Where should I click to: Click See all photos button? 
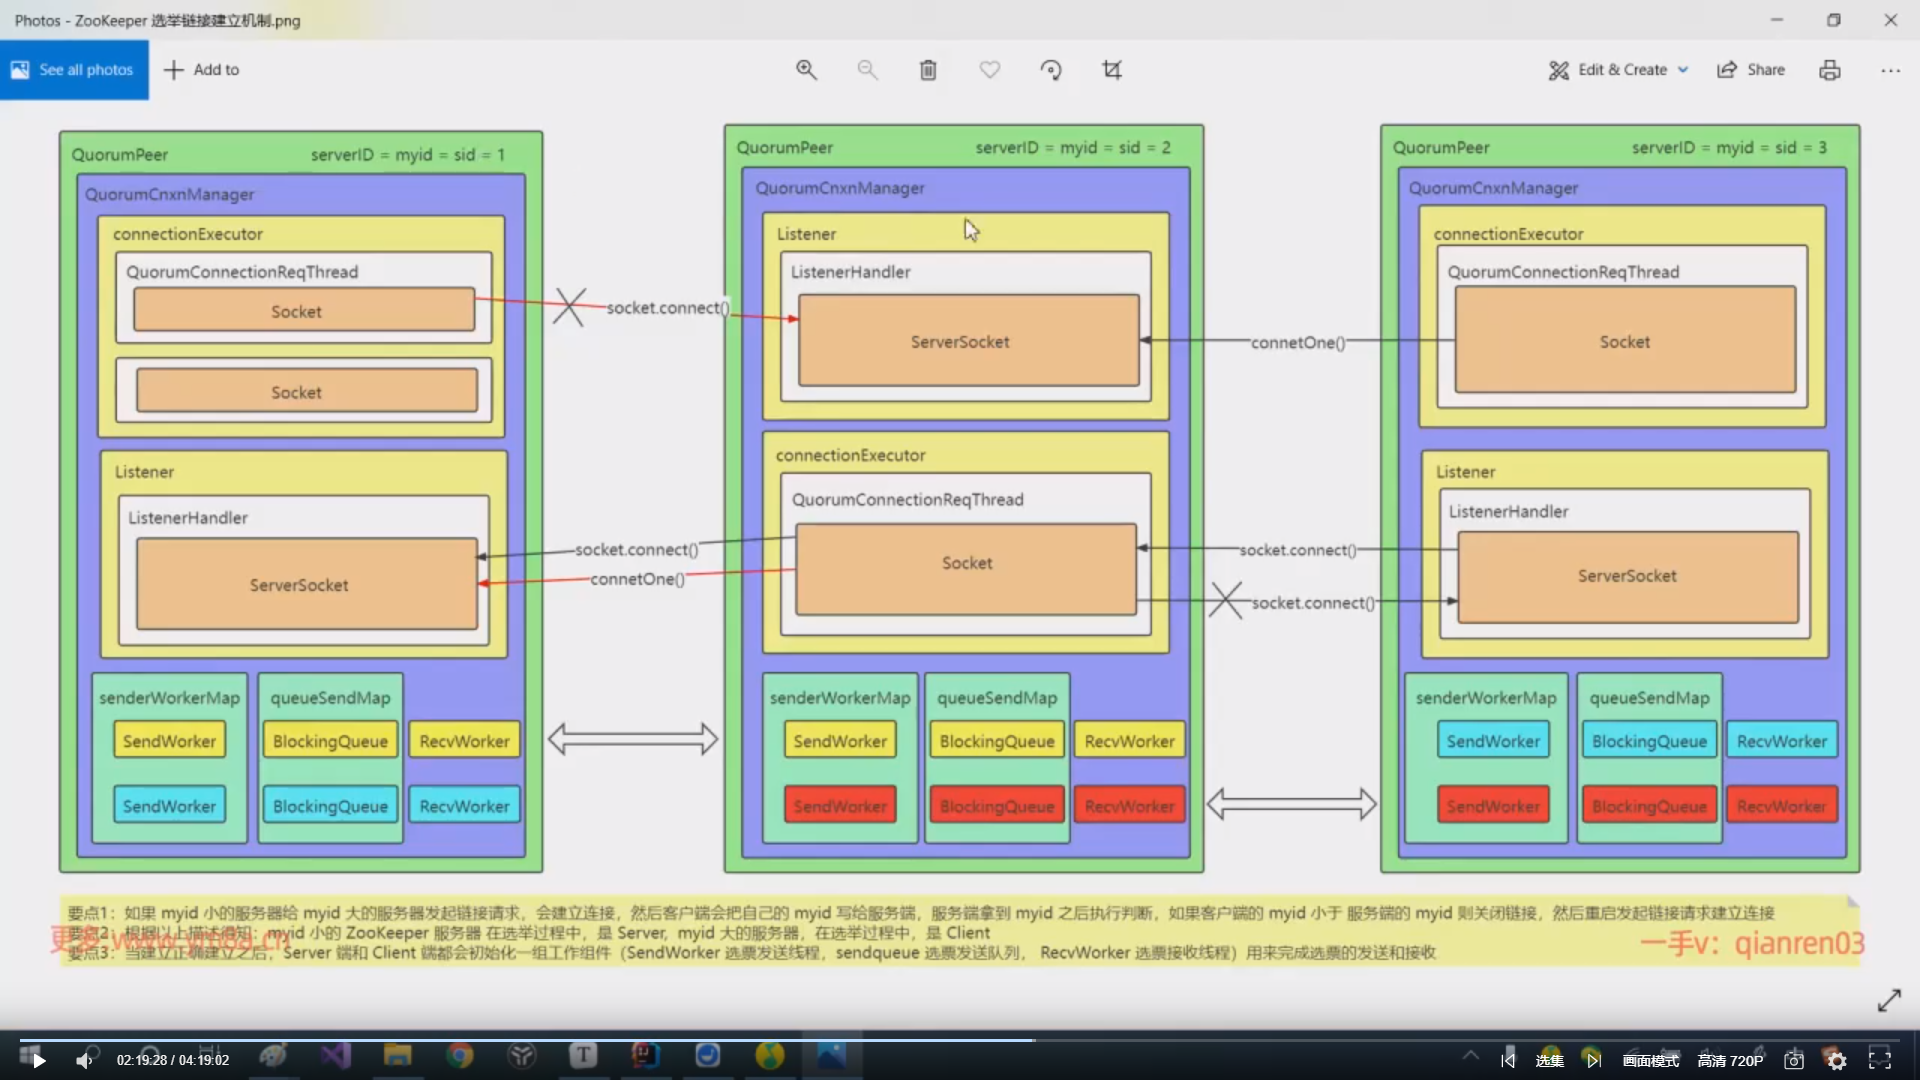[x=74, y=70]
